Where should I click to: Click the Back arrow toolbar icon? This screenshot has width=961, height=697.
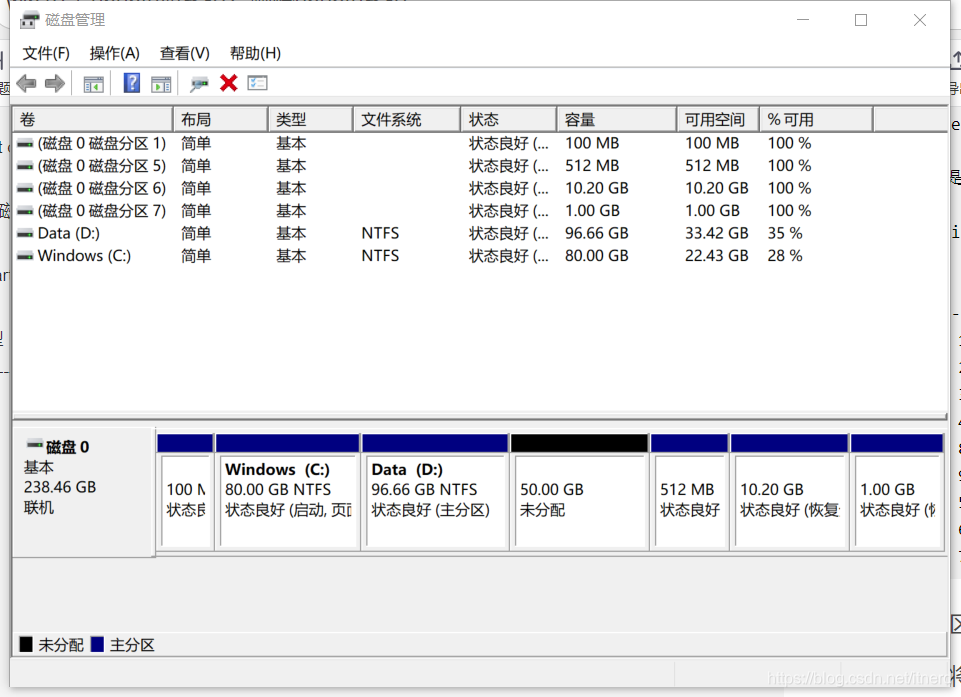click(26, 83)
